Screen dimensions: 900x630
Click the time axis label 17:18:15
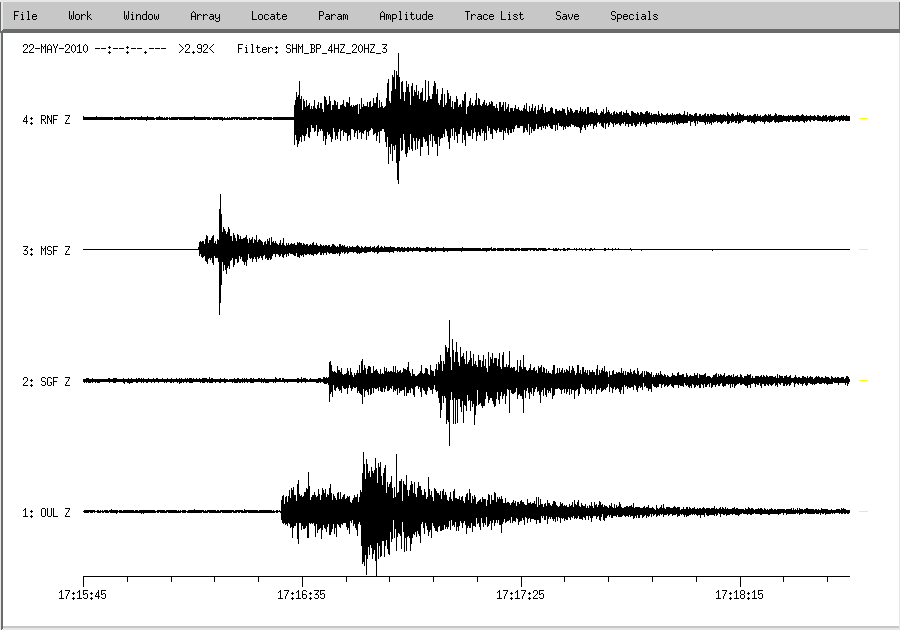[739, 594]
